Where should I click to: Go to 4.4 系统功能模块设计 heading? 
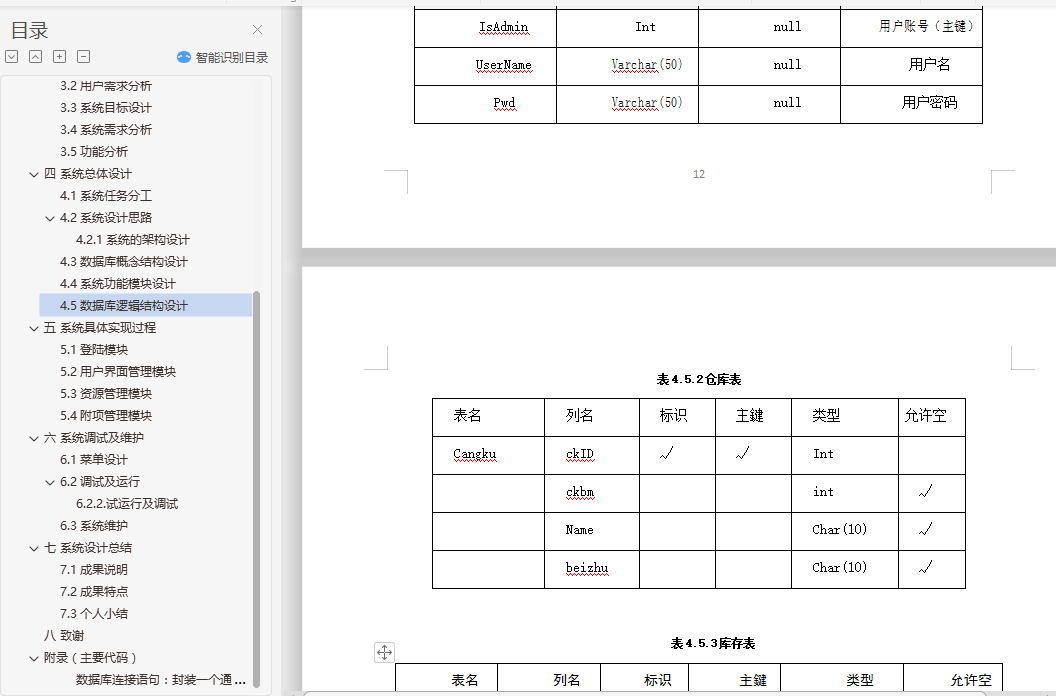[x=118, y=284]
